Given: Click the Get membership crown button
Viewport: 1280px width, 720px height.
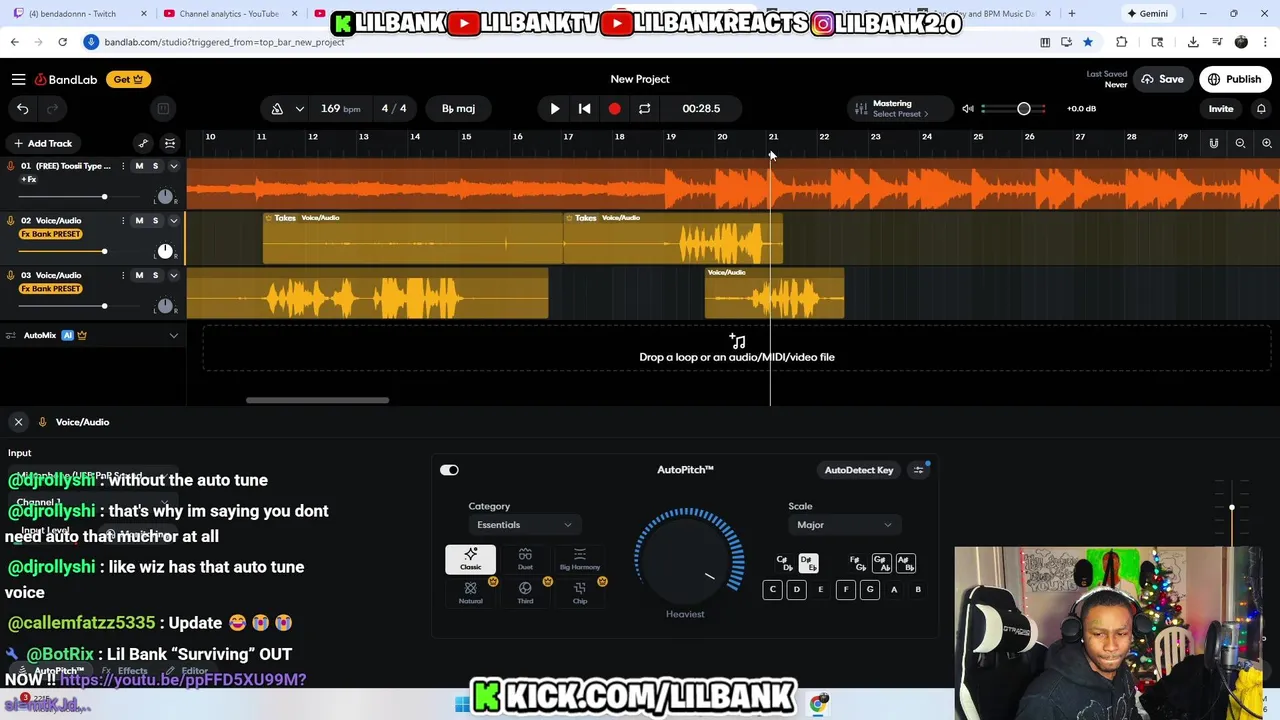Looking at the screenshot, I should 128,79.
